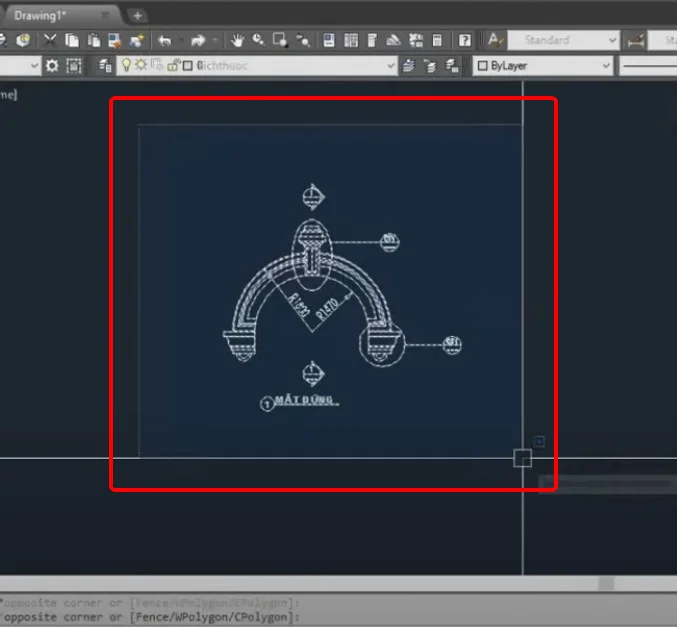This screenshot has width=677, height=627.
Task: Click the dashed-frame icon beside the gear
Action: (74, 66)
